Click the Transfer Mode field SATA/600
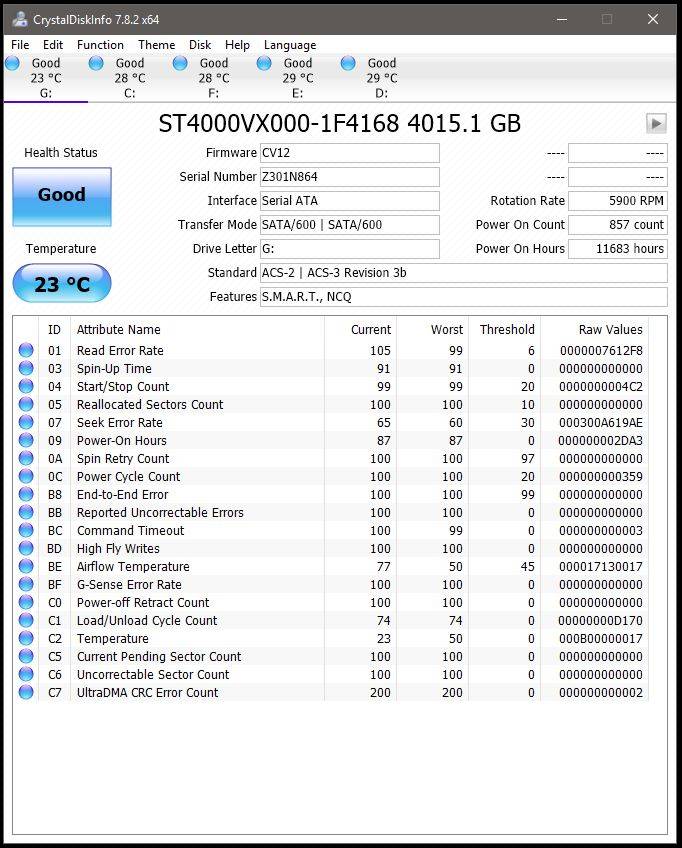The image size is (682, 848). (349, 224)
